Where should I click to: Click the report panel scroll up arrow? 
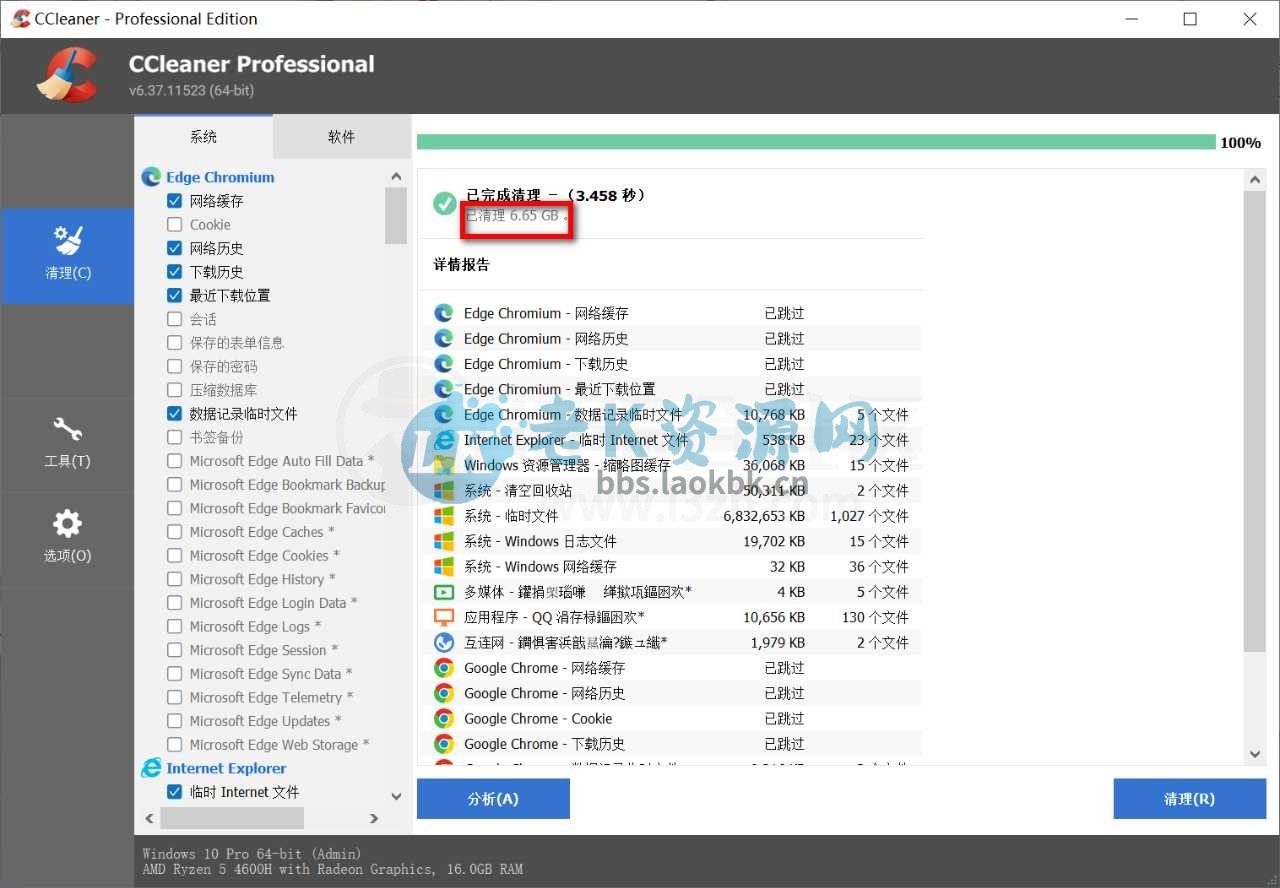tap(1255, 180)
